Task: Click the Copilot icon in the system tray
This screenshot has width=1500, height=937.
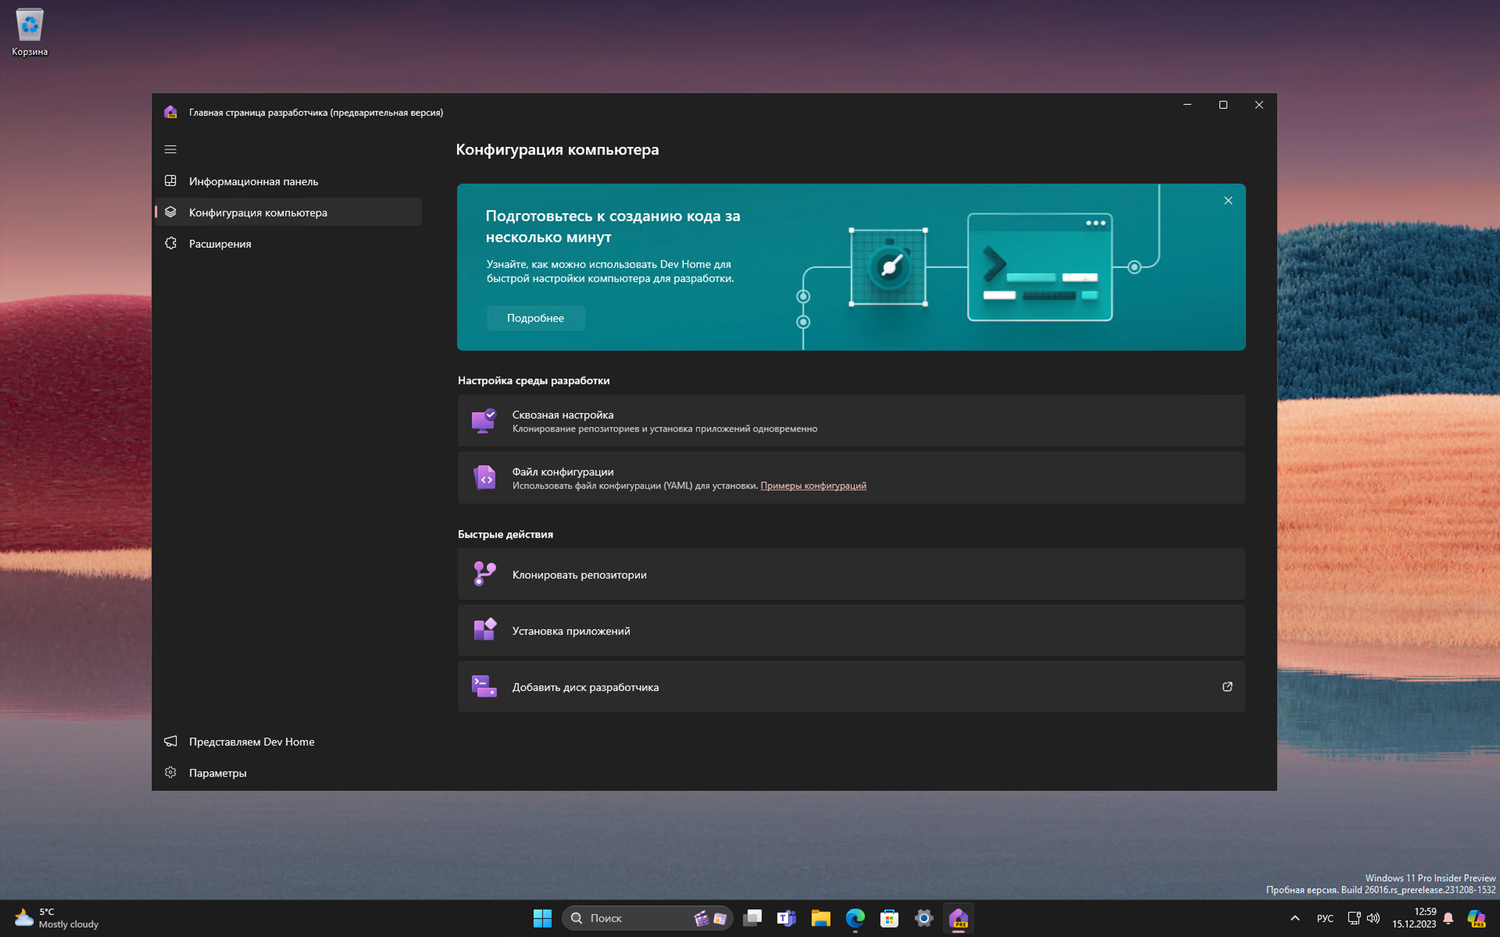Action: coord(1476,918)
